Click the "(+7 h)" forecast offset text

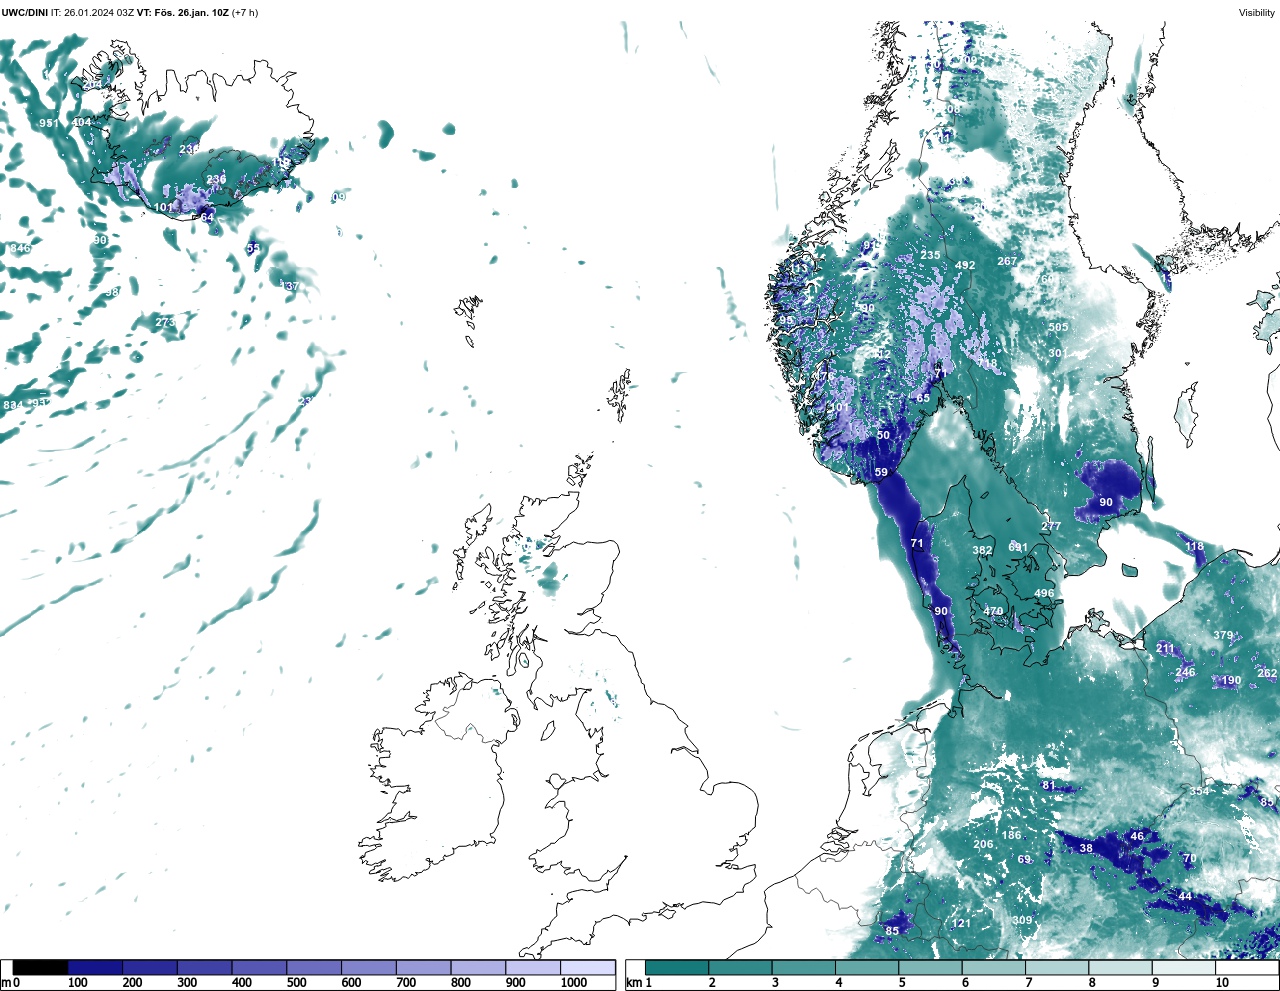coord(246,13)
